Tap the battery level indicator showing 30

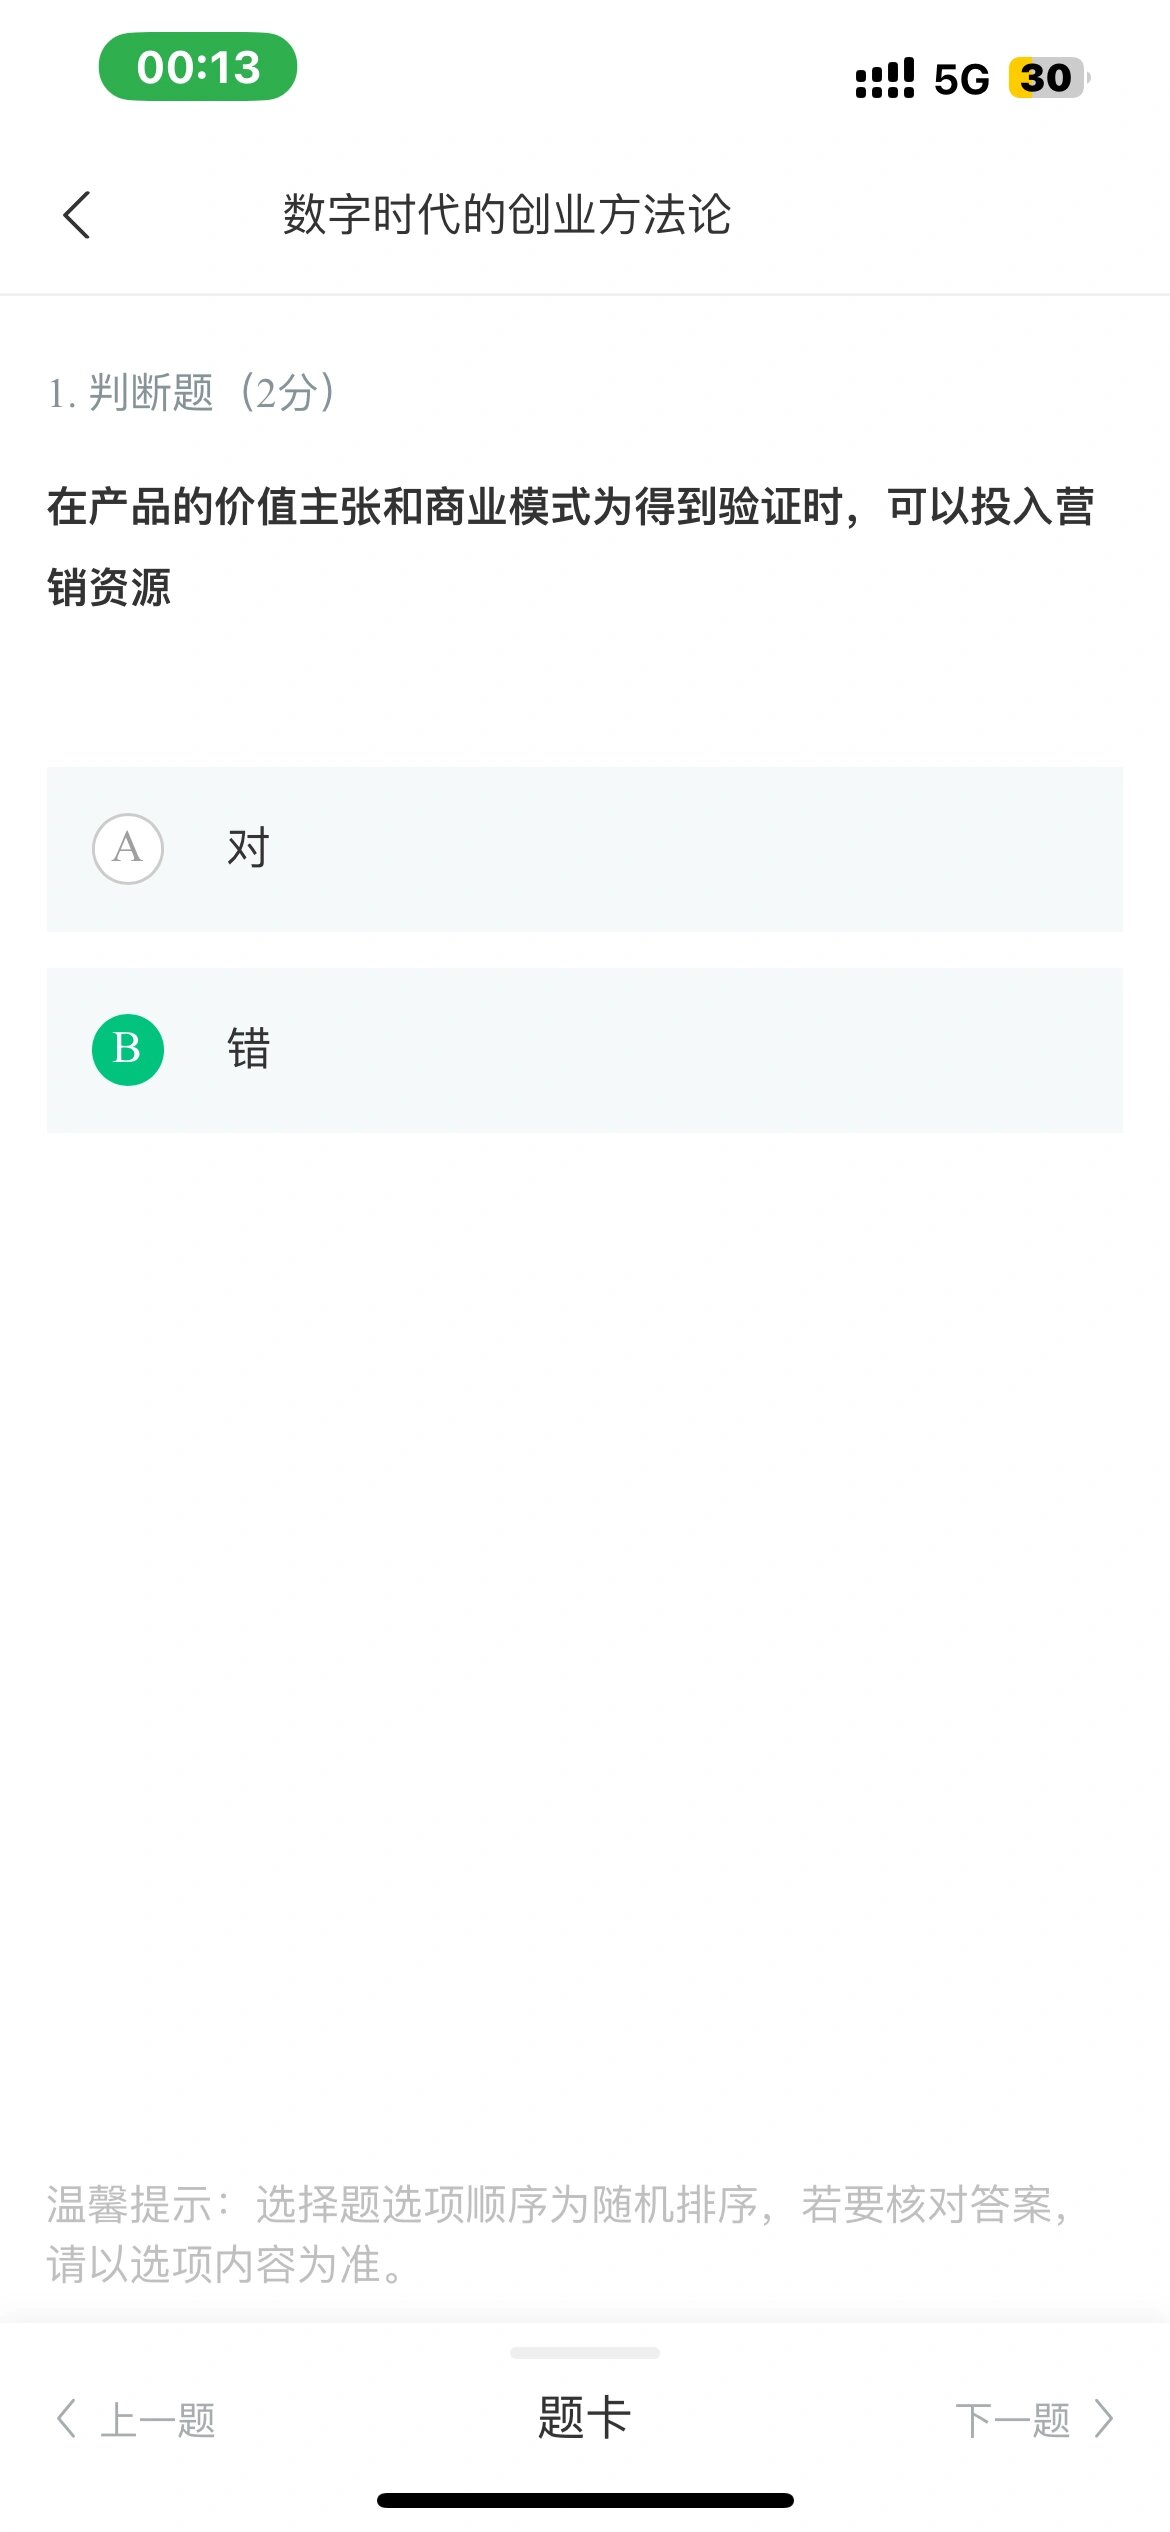1047,78
